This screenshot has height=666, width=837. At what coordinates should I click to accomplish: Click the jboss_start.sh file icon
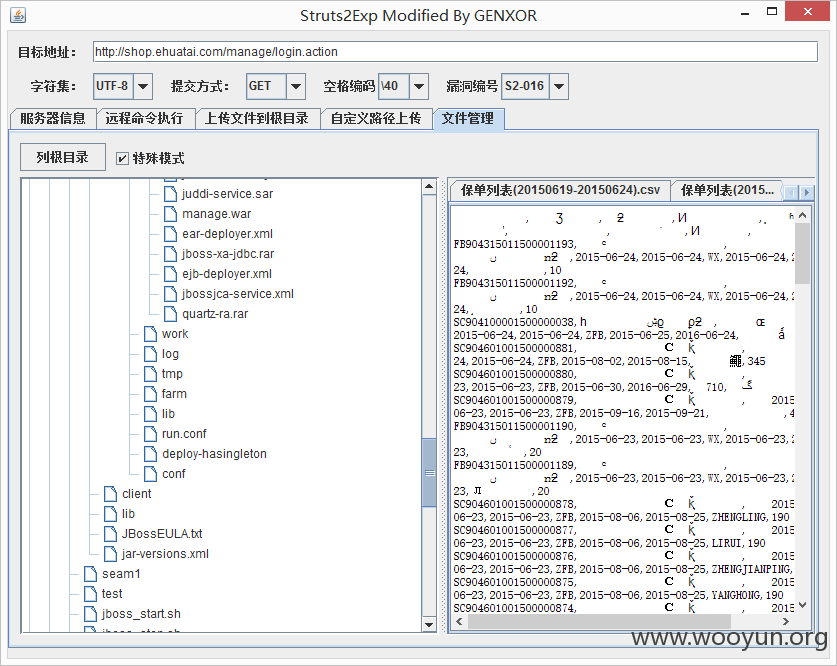pyautogui.click(x=90, y=614)
